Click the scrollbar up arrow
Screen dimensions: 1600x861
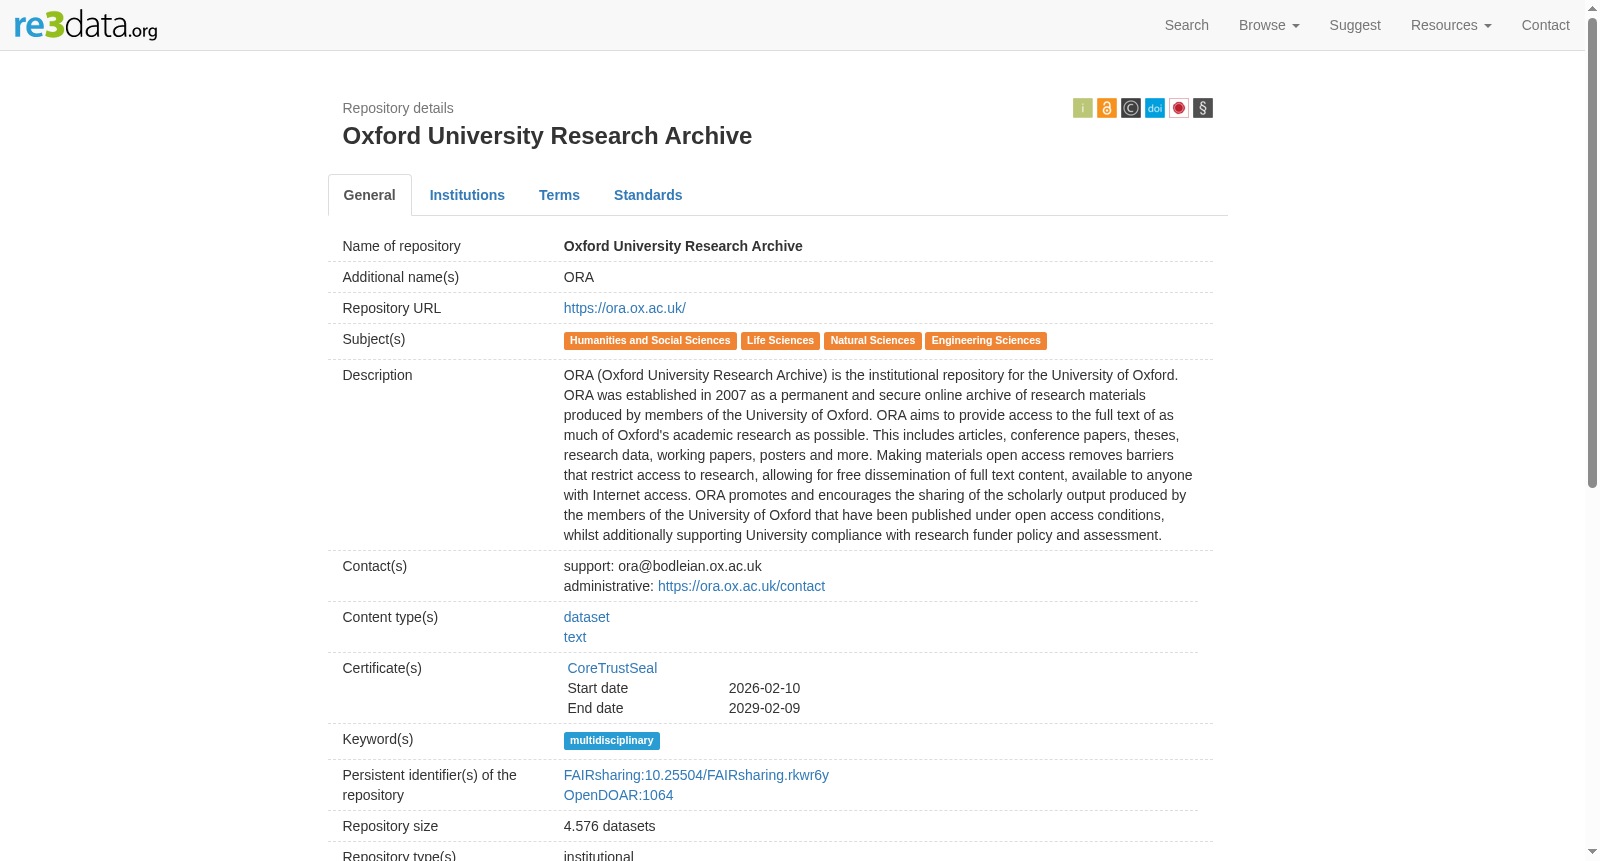pyautogui.click(x=1593, y=7)
